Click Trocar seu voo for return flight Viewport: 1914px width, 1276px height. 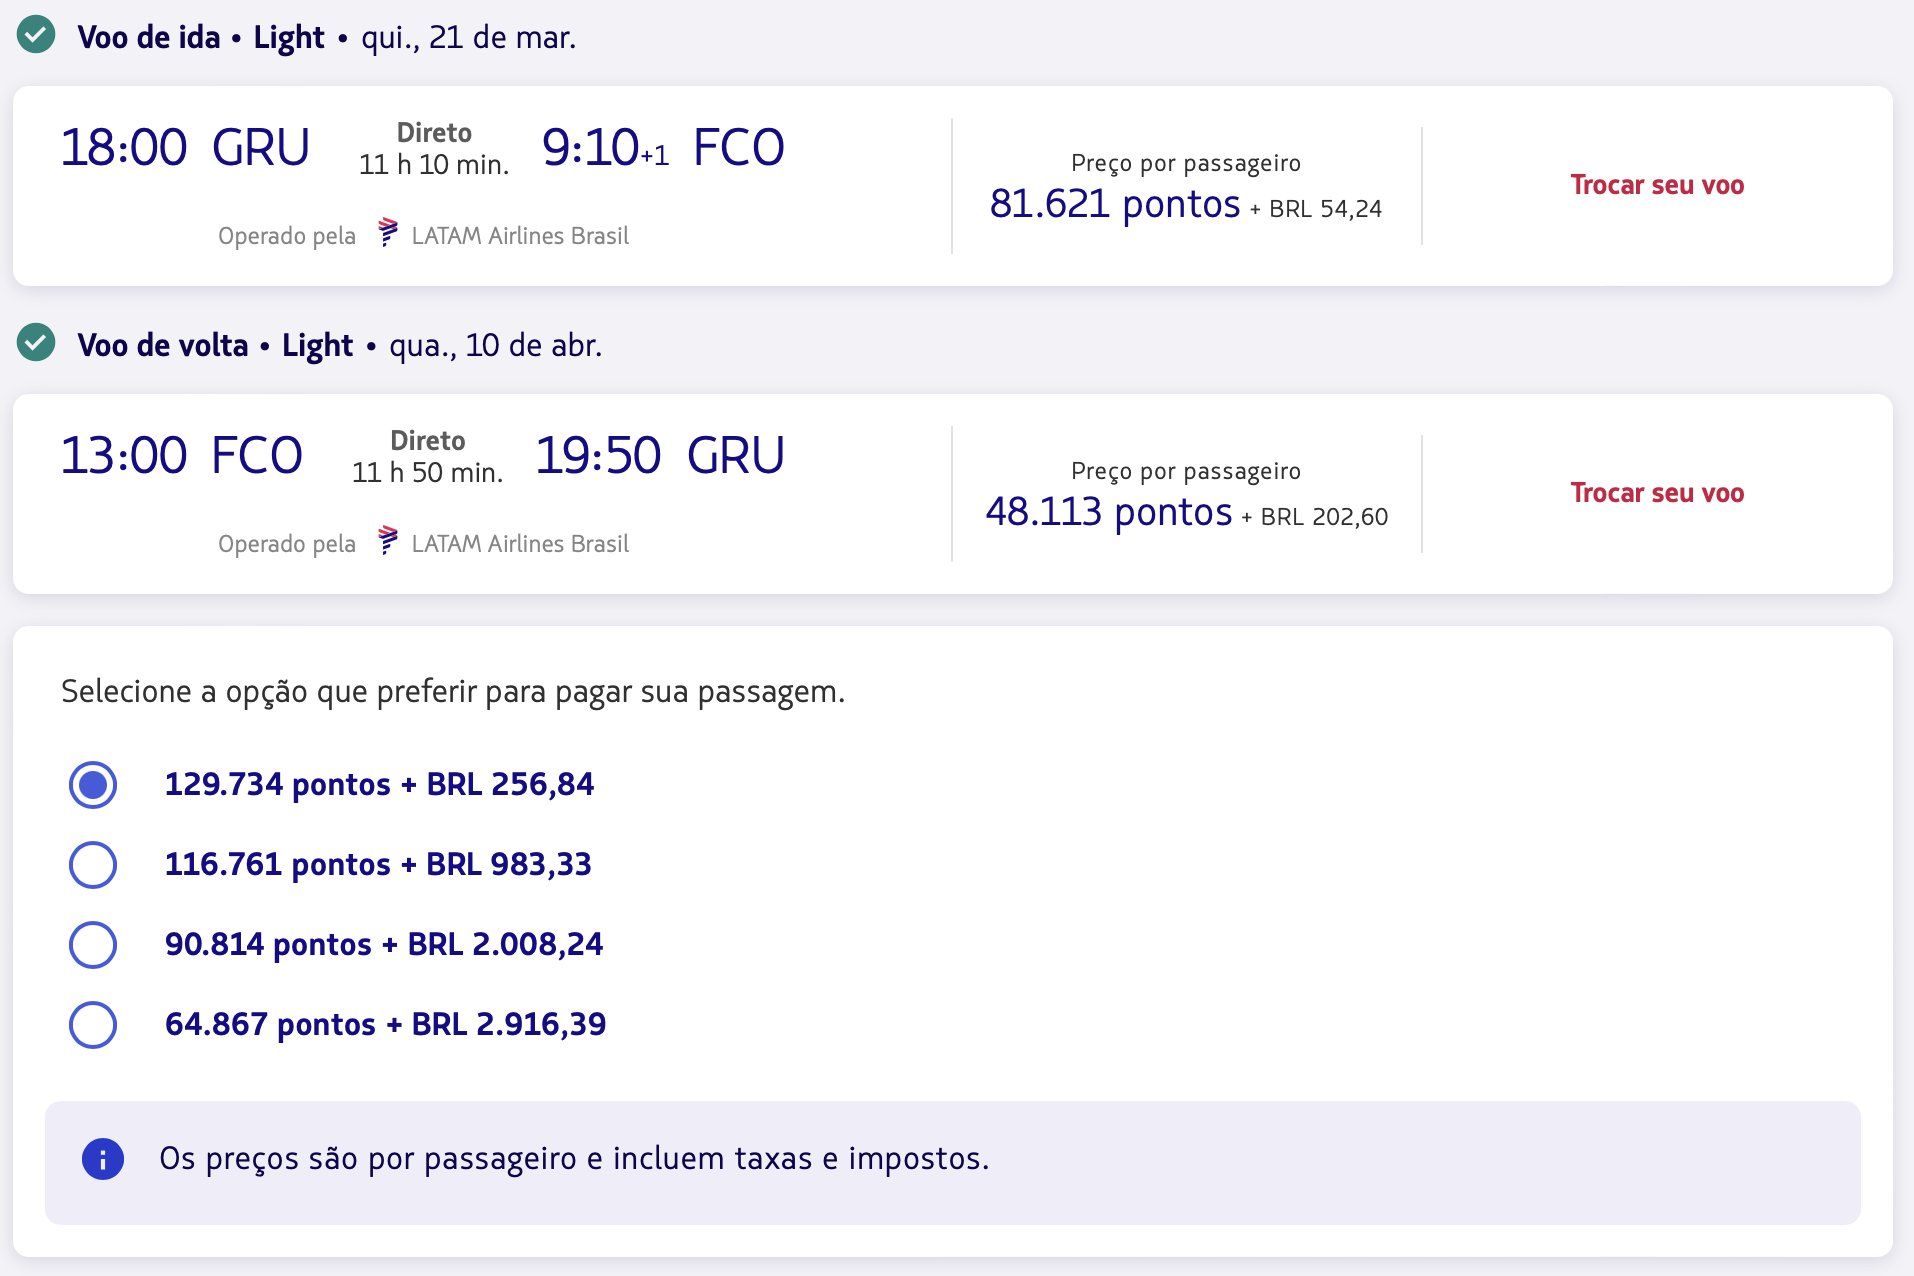pyautogui.click(x=1657, y=493)
